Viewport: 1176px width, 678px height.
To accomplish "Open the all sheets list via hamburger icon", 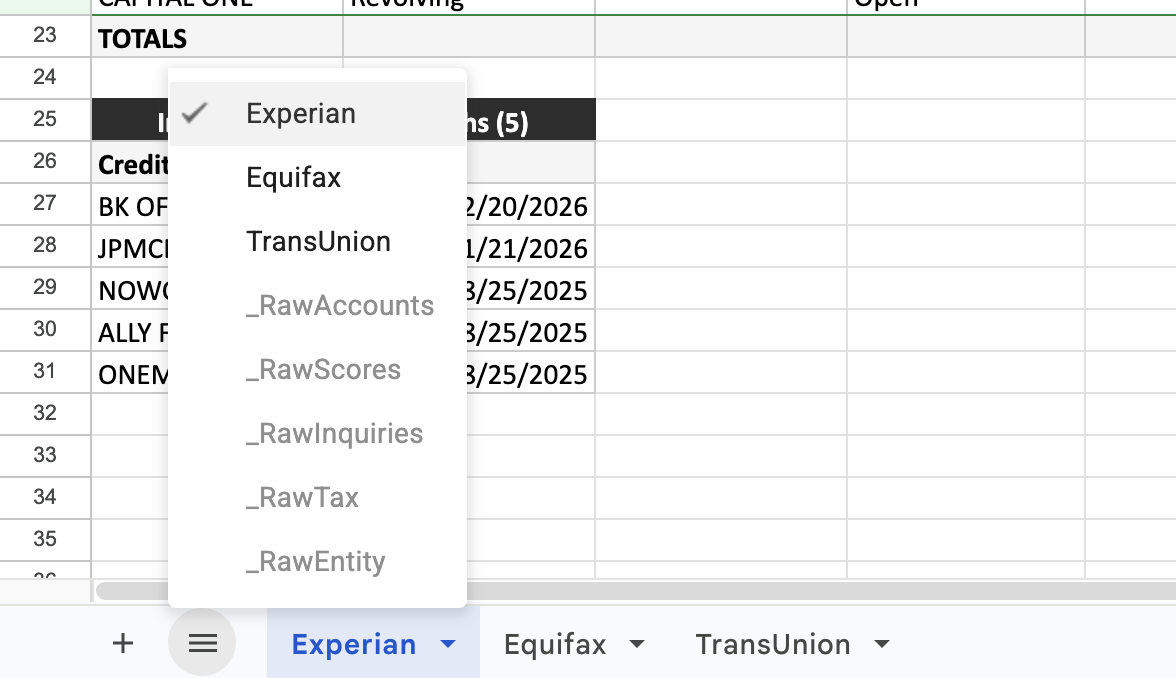I will (202, 643).
